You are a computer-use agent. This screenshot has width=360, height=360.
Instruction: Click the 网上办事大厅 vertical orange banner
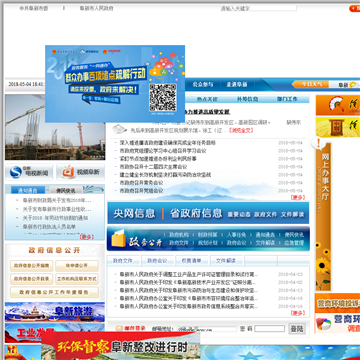coord(323,217)
